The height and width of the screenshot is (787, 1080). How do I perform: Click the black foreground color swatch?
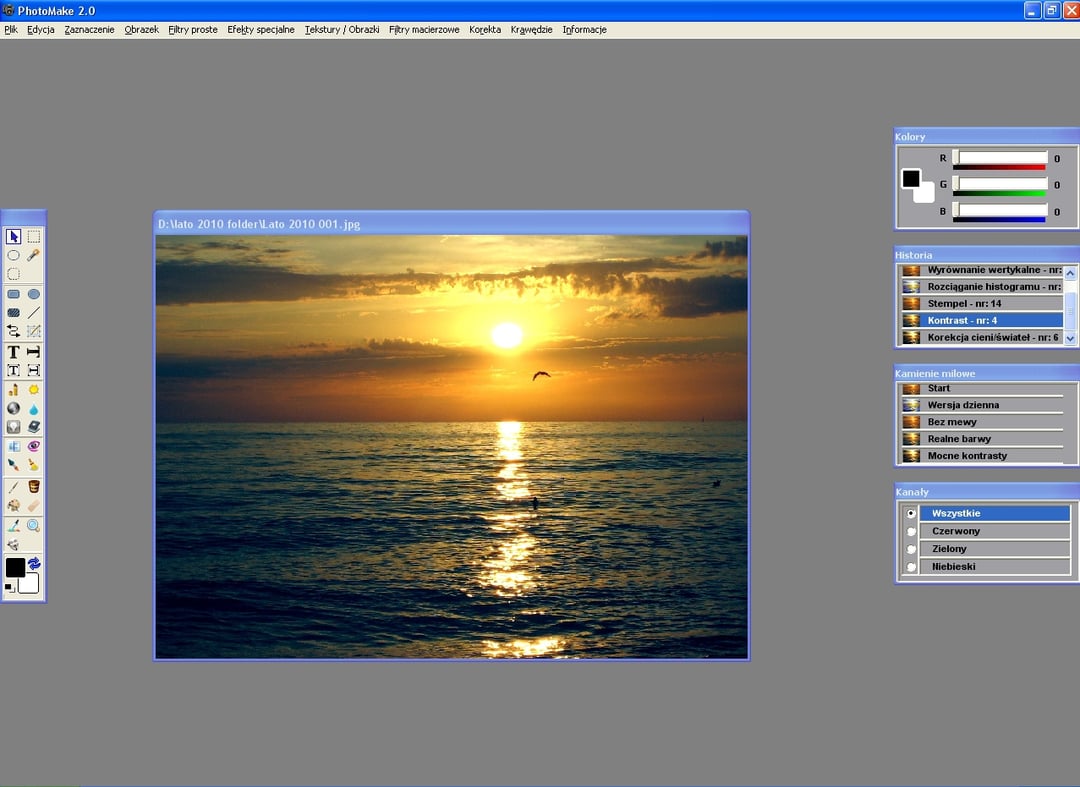click(15, 568)
